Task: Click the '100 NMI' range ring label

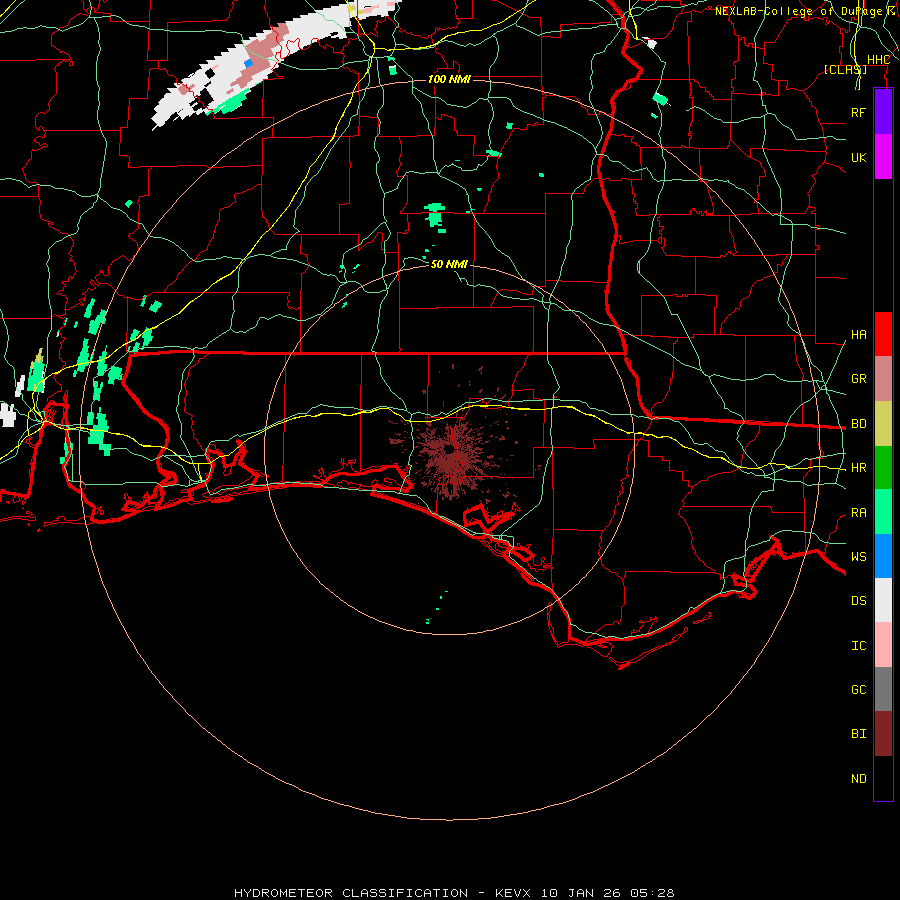Action: tap(449, 79)
